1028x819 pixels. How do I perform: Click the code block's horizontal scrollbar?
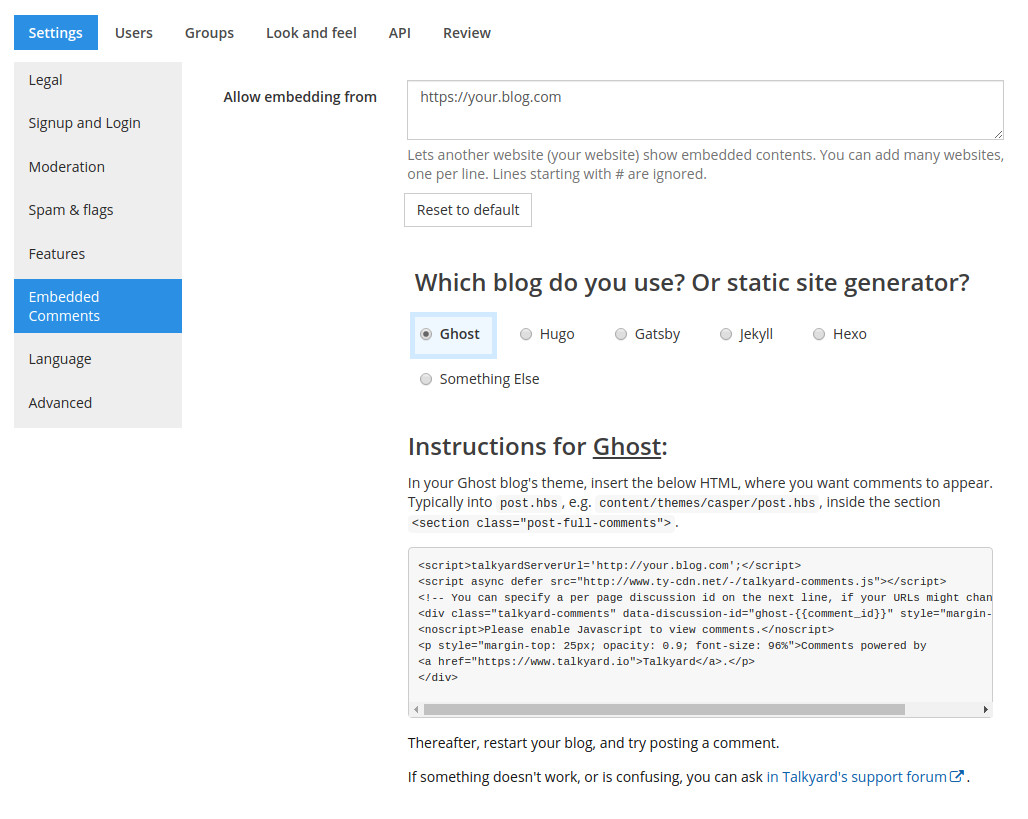coord(664,709)
